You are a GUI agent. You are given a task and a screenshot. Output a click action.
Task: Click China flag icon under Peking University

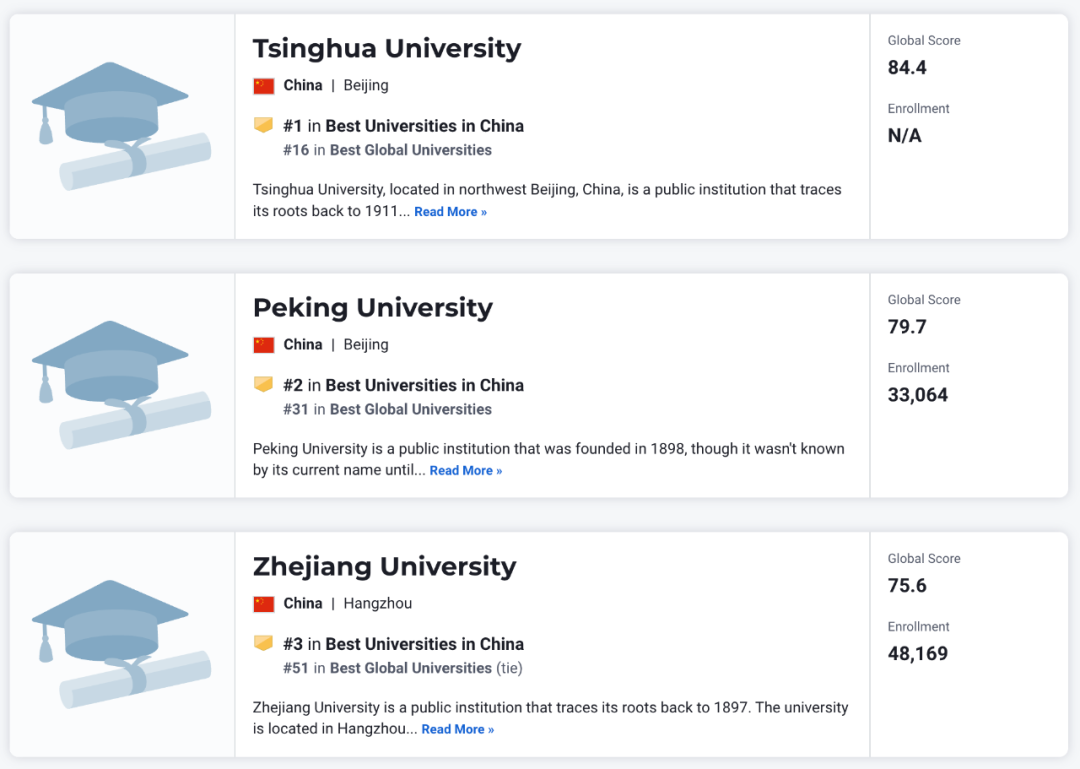[x=264, y=345]
